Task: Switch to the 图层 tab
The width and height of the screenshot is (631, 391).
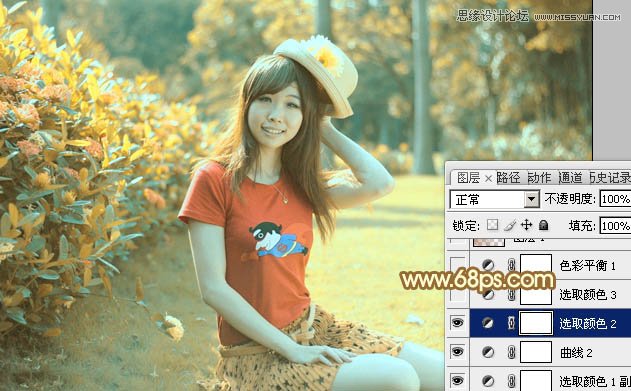Action: 468,178
